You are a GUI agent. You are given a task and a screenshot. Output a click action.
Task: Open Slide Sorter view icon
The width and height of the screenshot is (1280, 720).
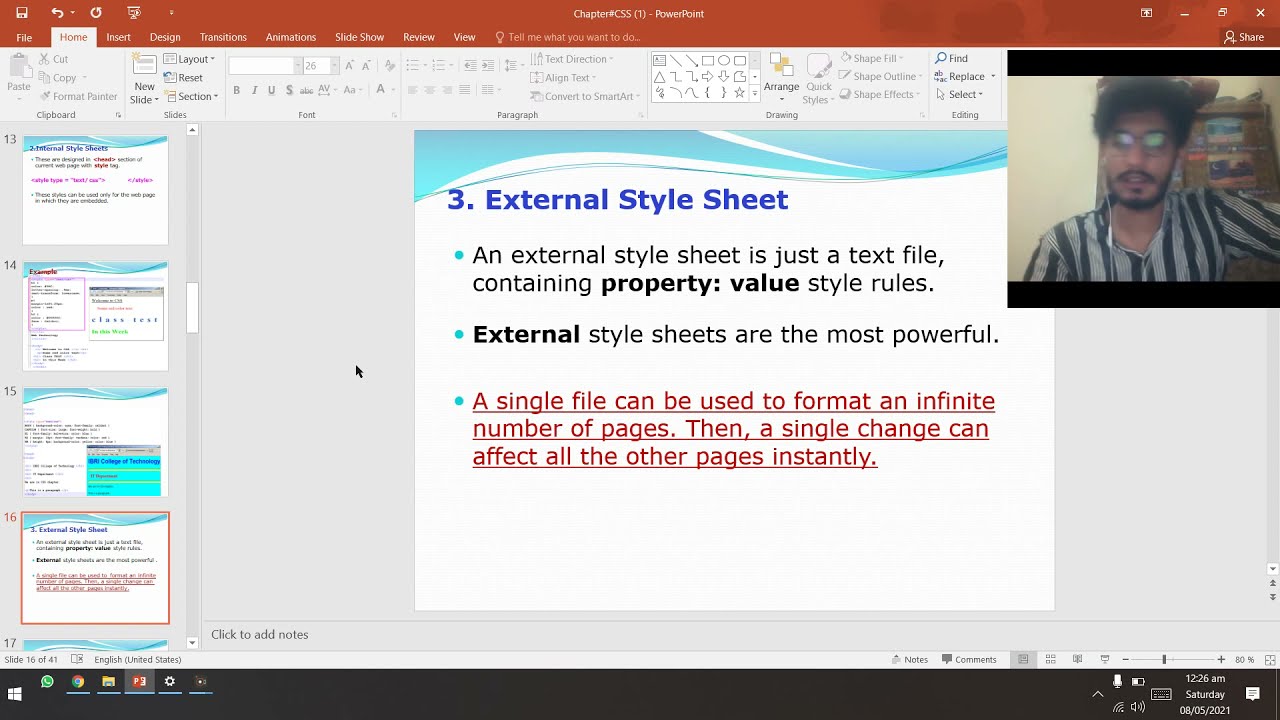pos(1050,659)
